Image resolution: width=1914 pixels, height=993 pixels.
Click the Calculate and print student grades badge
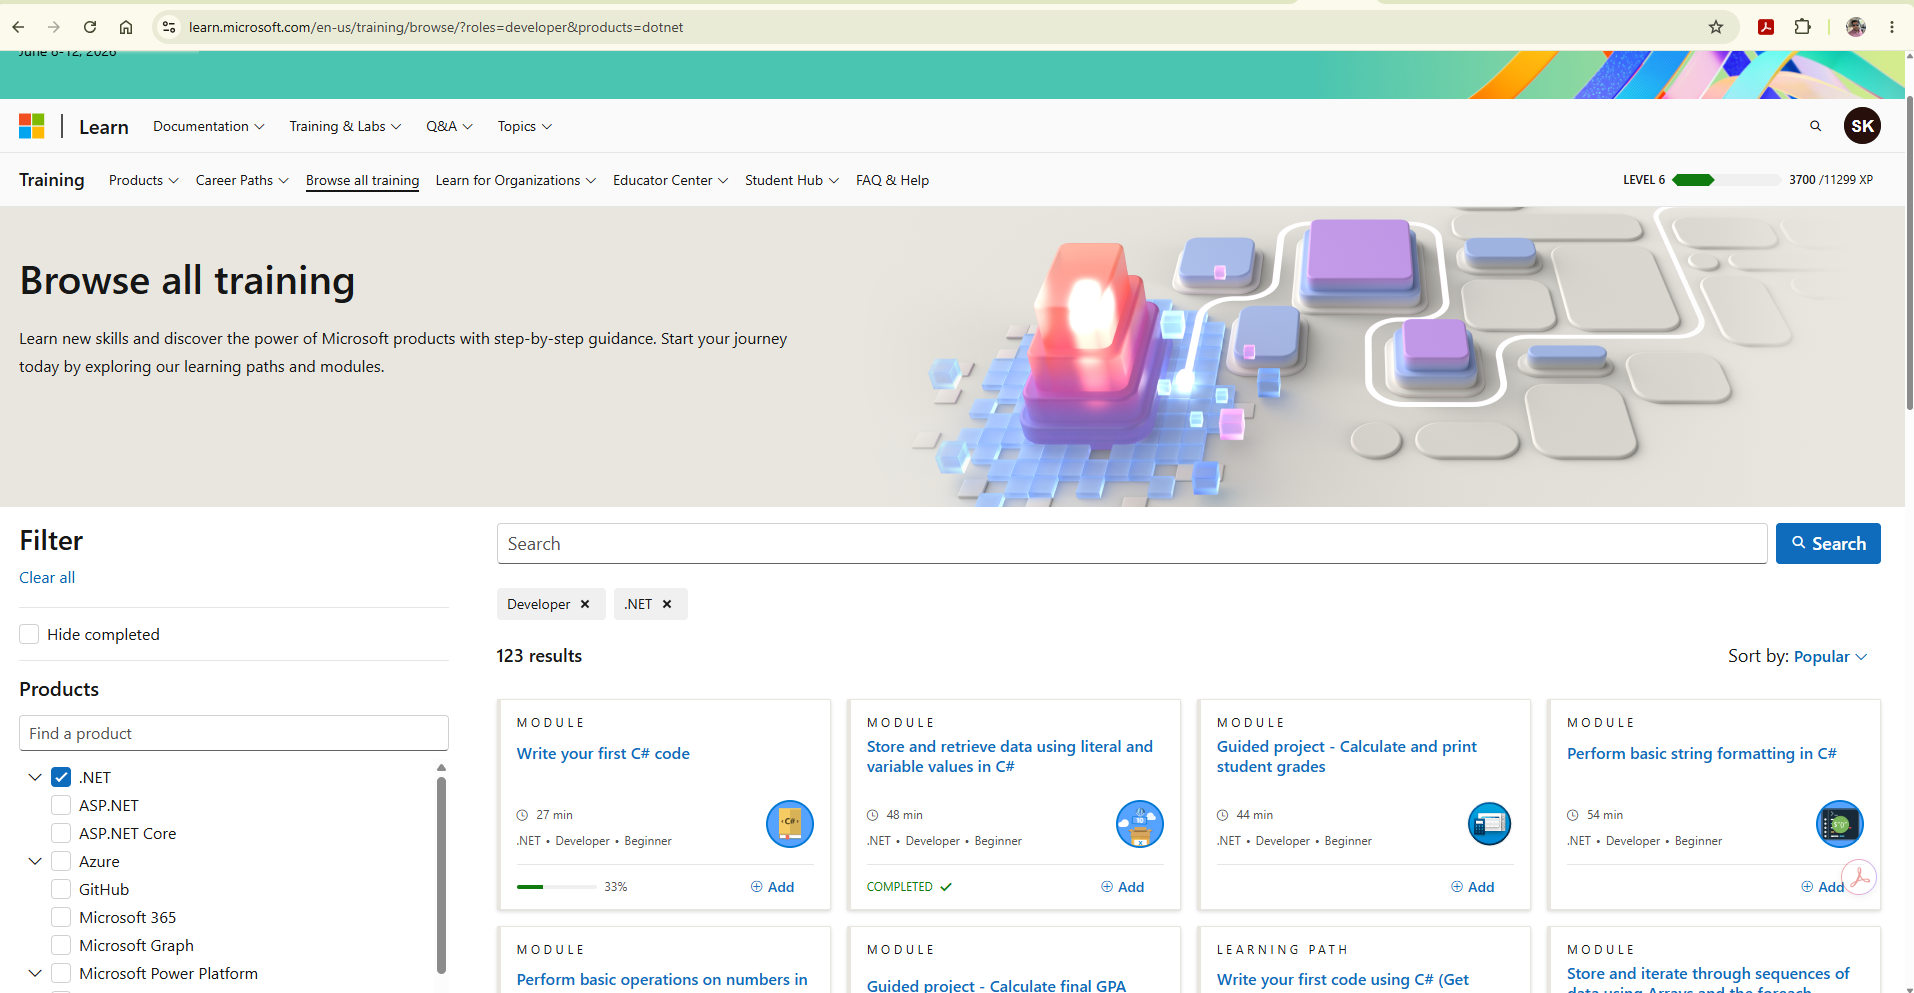(x=1490, y=824)
